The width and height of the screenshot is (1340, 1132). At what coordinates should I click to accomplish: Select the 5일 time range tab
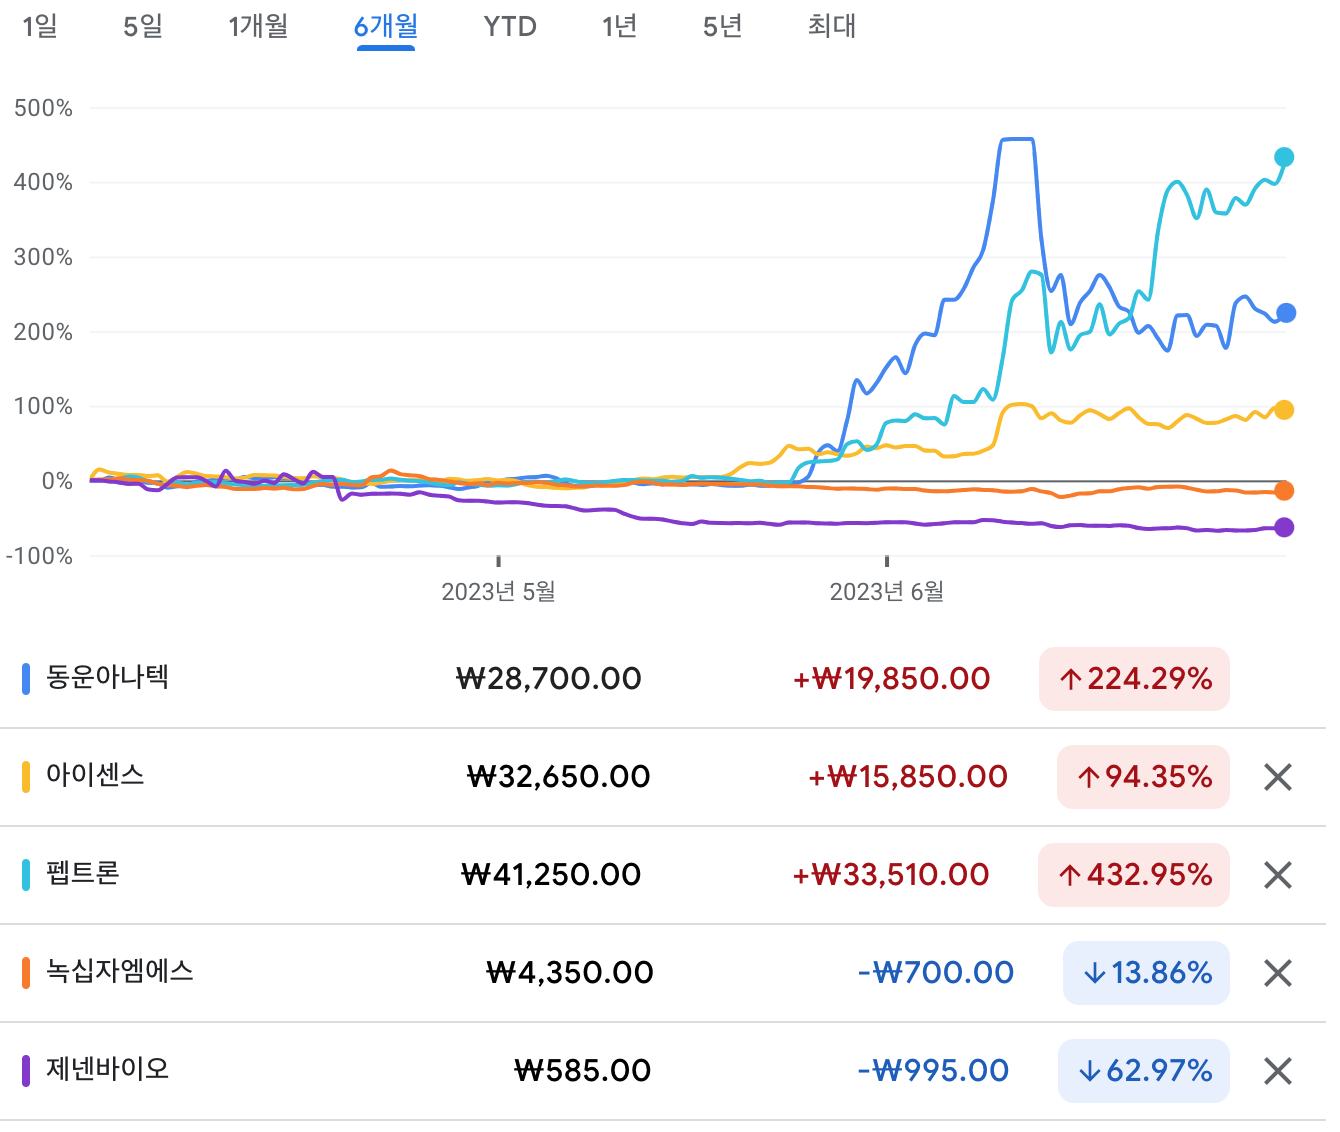click(x=142, y=27)
